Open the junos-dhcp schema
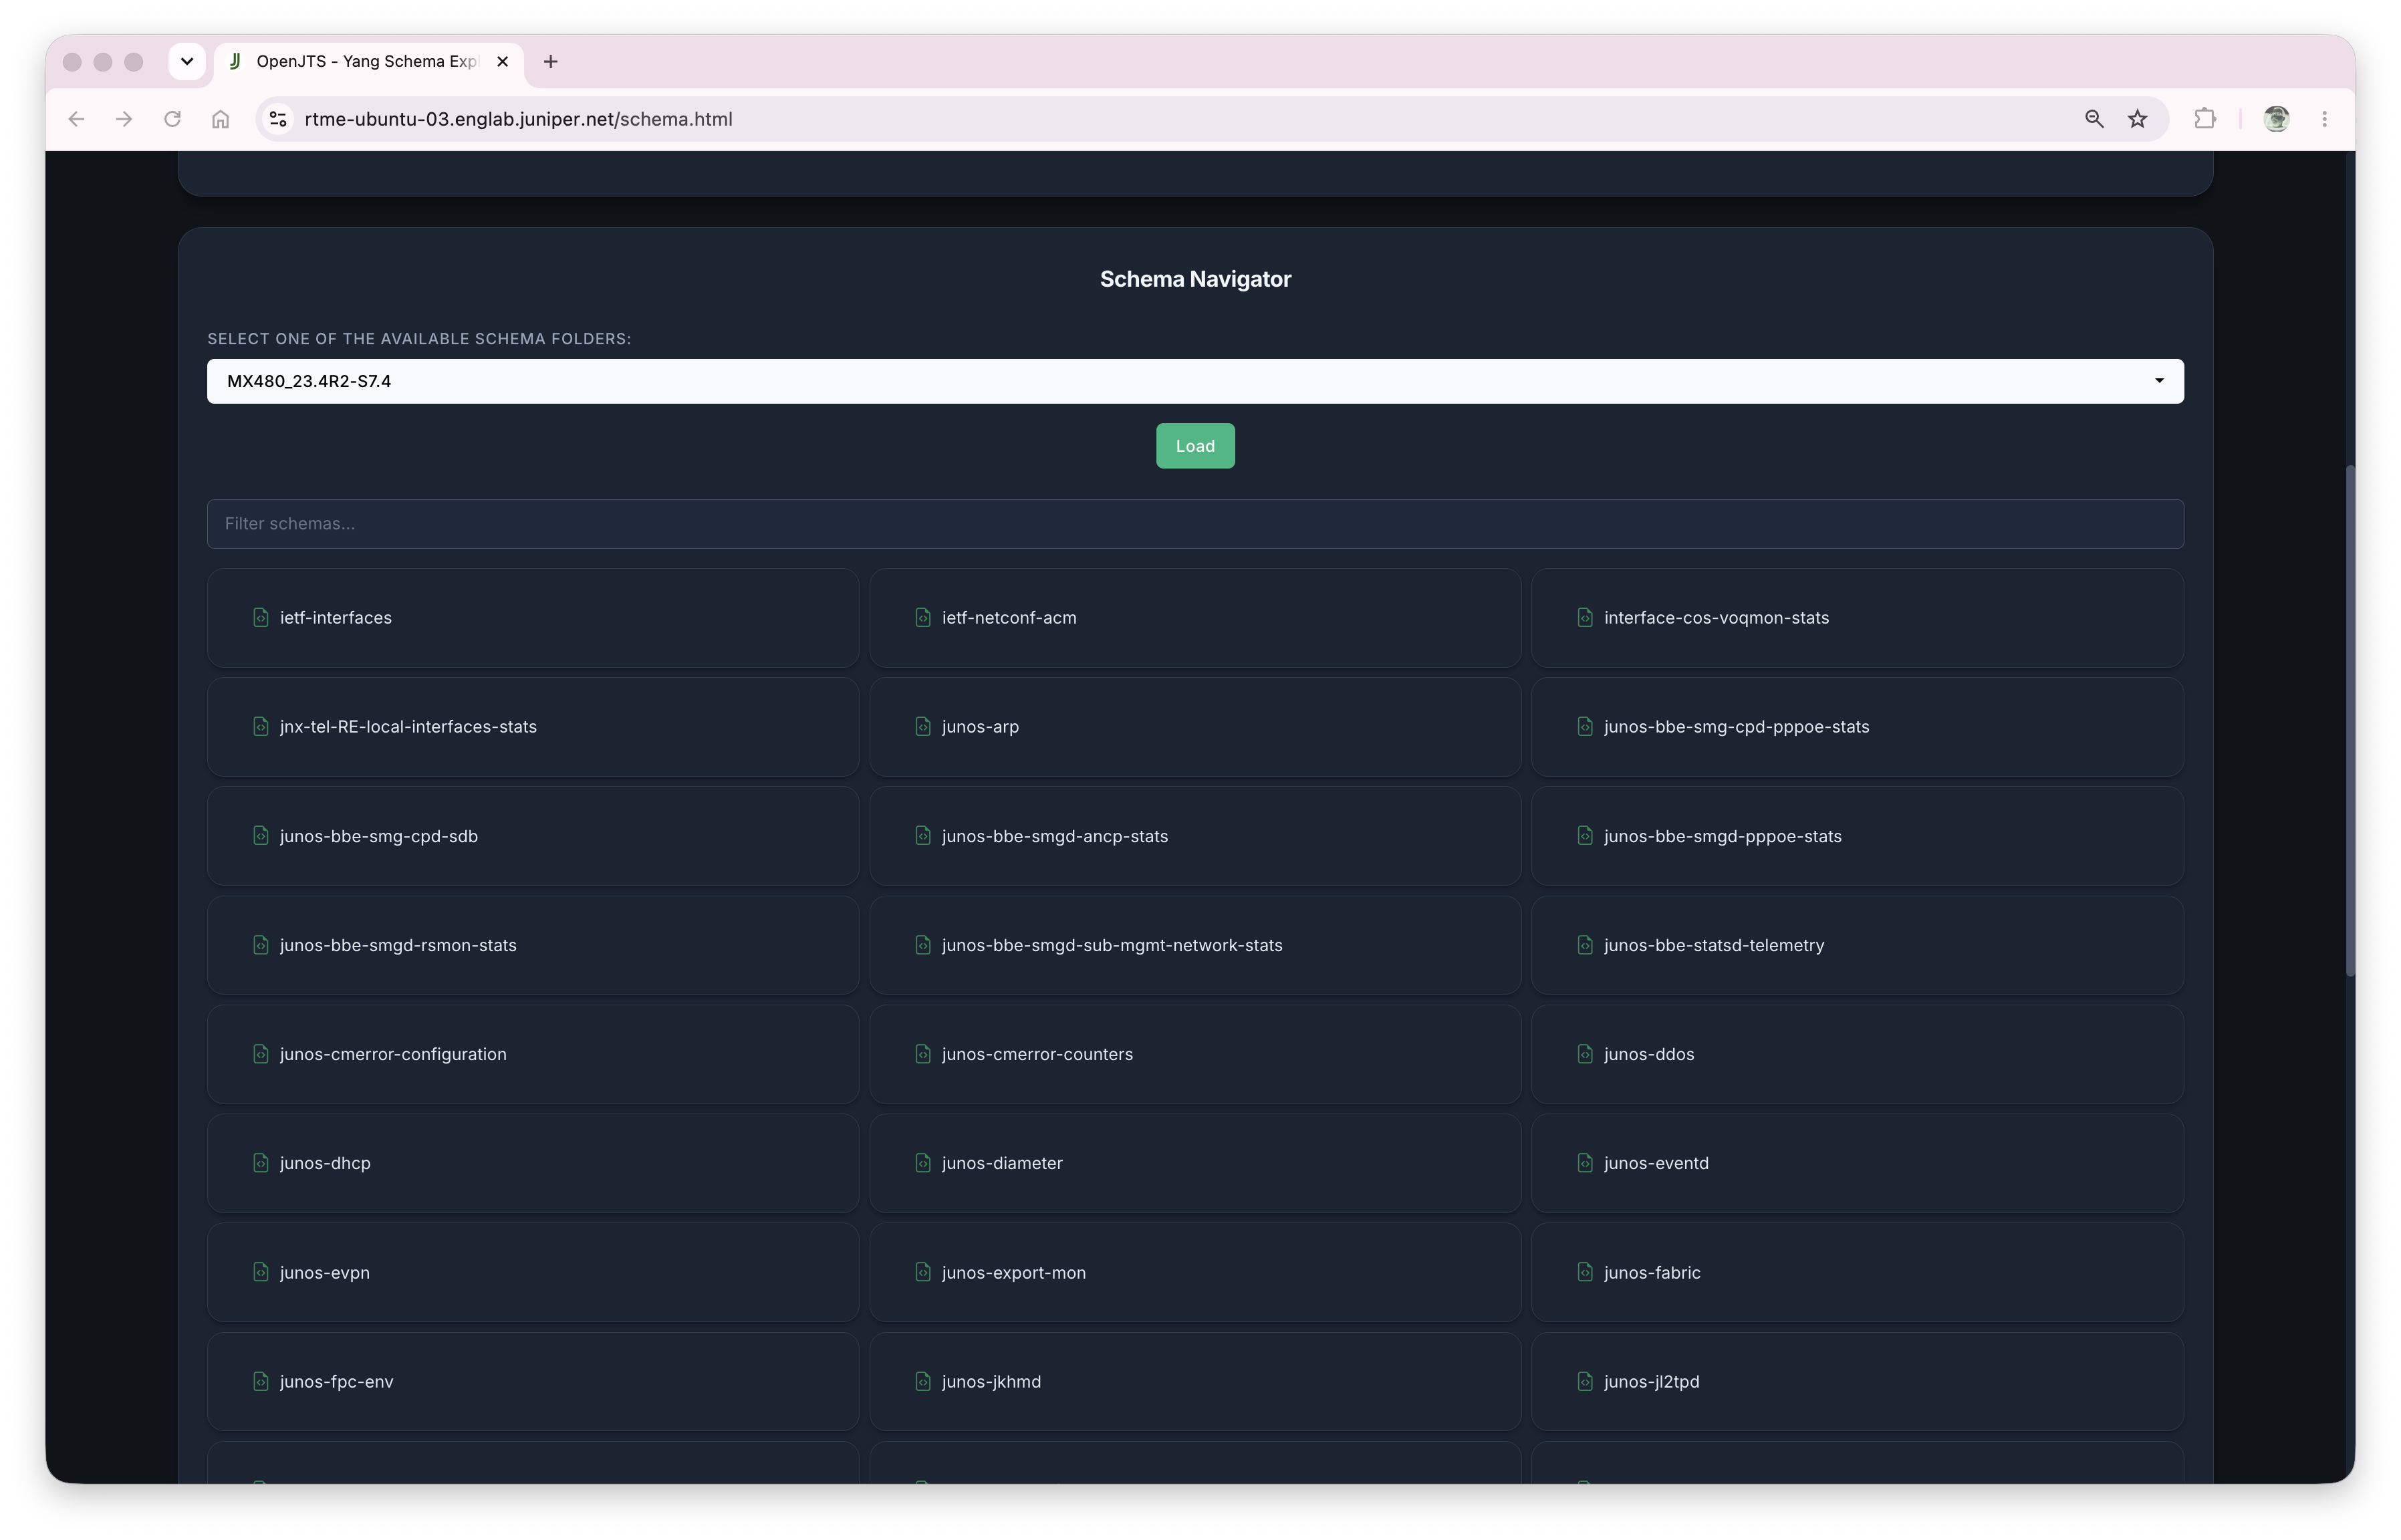 click(533, 1163)
